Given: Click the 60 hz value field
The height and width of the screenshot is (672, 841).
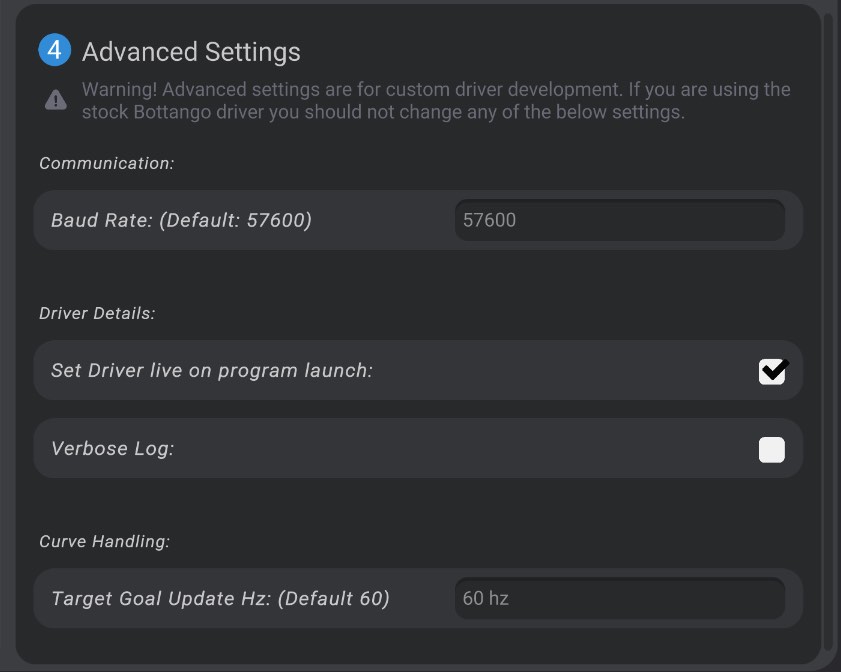Looking at the screenshot, I should [486, 598].
